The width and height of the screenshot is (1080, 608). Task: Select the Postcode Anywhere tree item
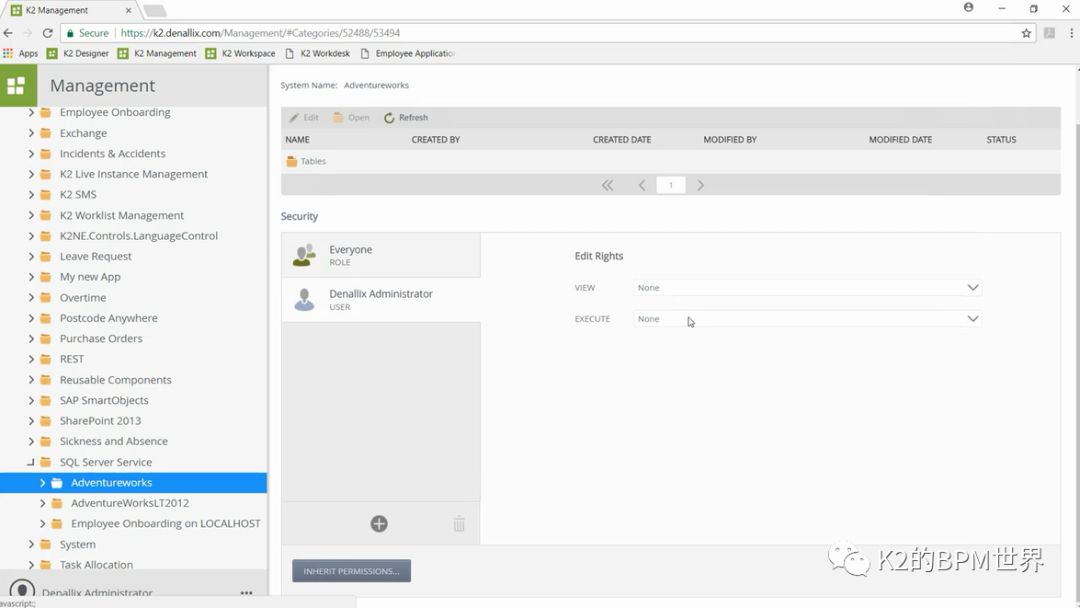click(x=109, y=318)
